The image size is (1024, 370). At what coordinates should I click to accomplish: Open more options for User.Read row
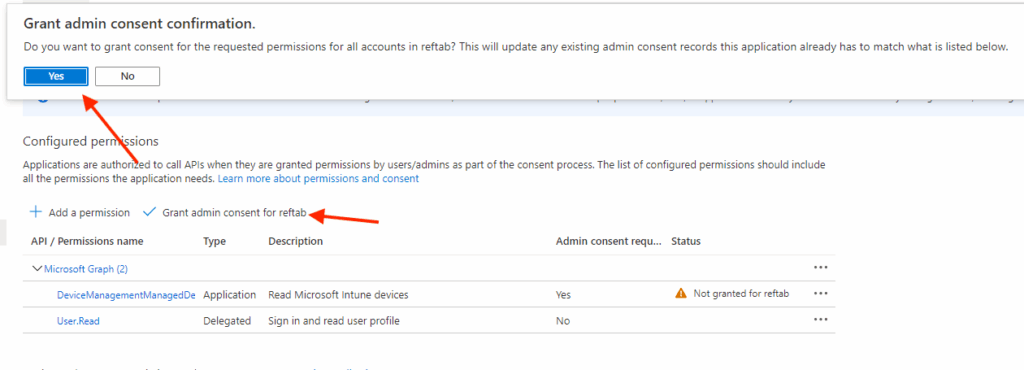pyautogui.click(x=821, y=320)
